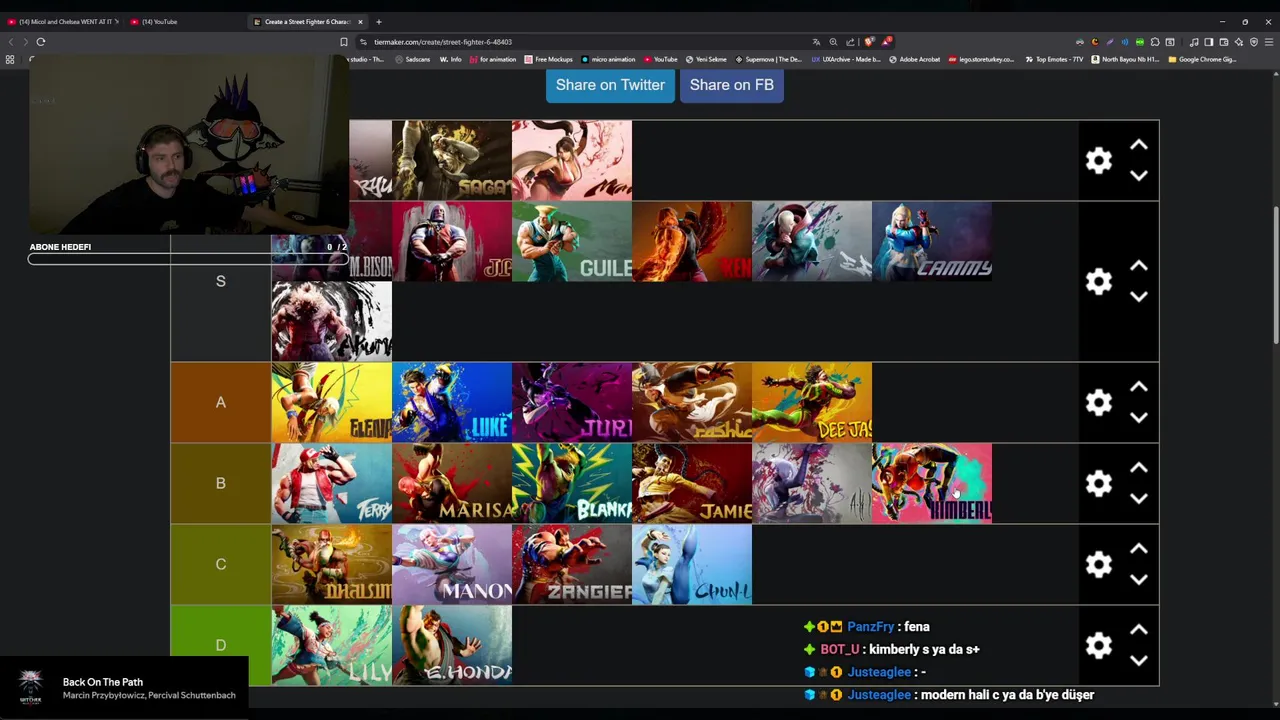Select the orange A tier label

[221, 403]
